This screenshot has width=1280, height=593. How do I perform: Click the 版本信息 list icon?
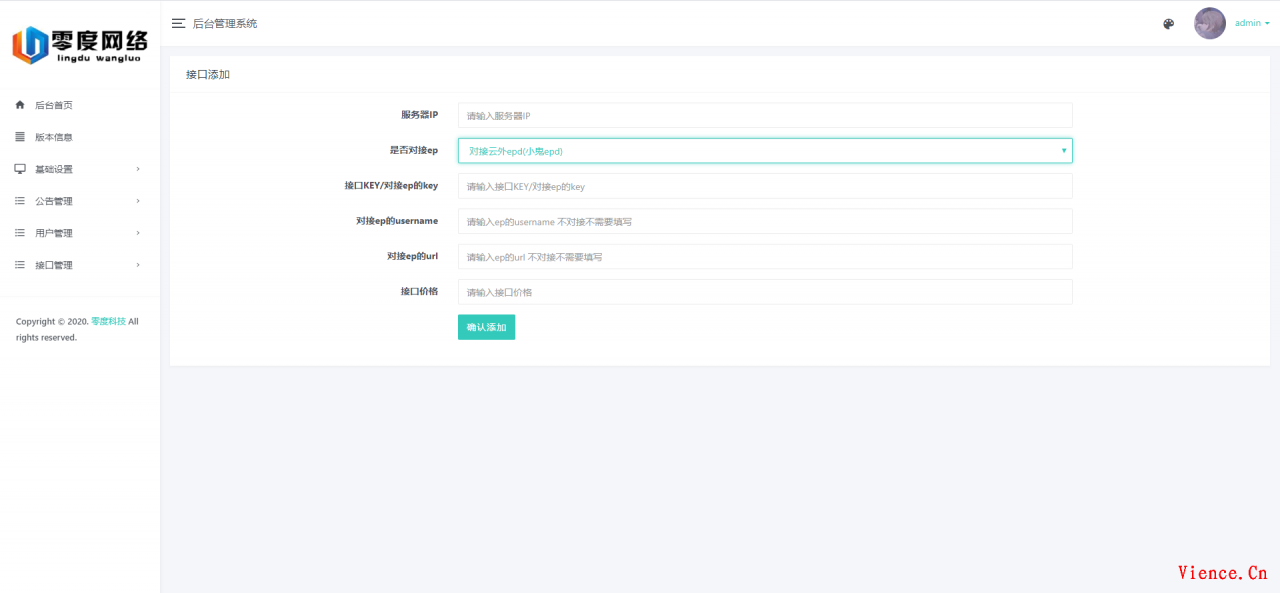(x=19, y=136)
